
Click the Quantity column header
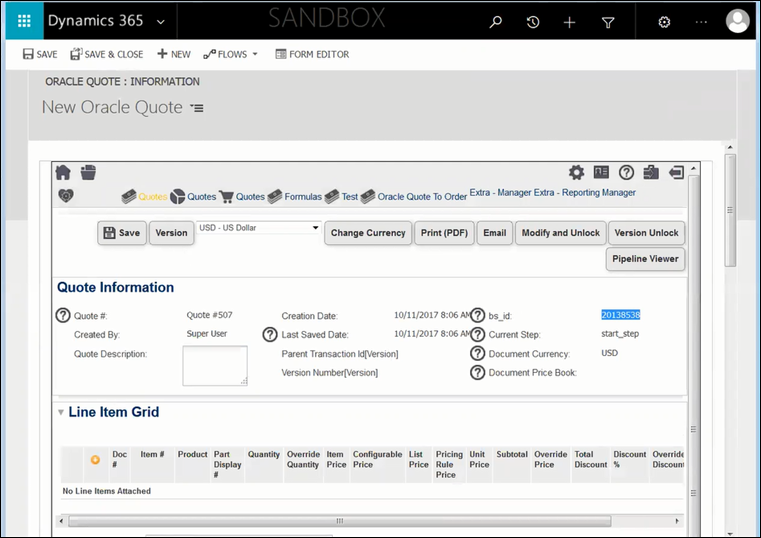click(x=264, y=454)
